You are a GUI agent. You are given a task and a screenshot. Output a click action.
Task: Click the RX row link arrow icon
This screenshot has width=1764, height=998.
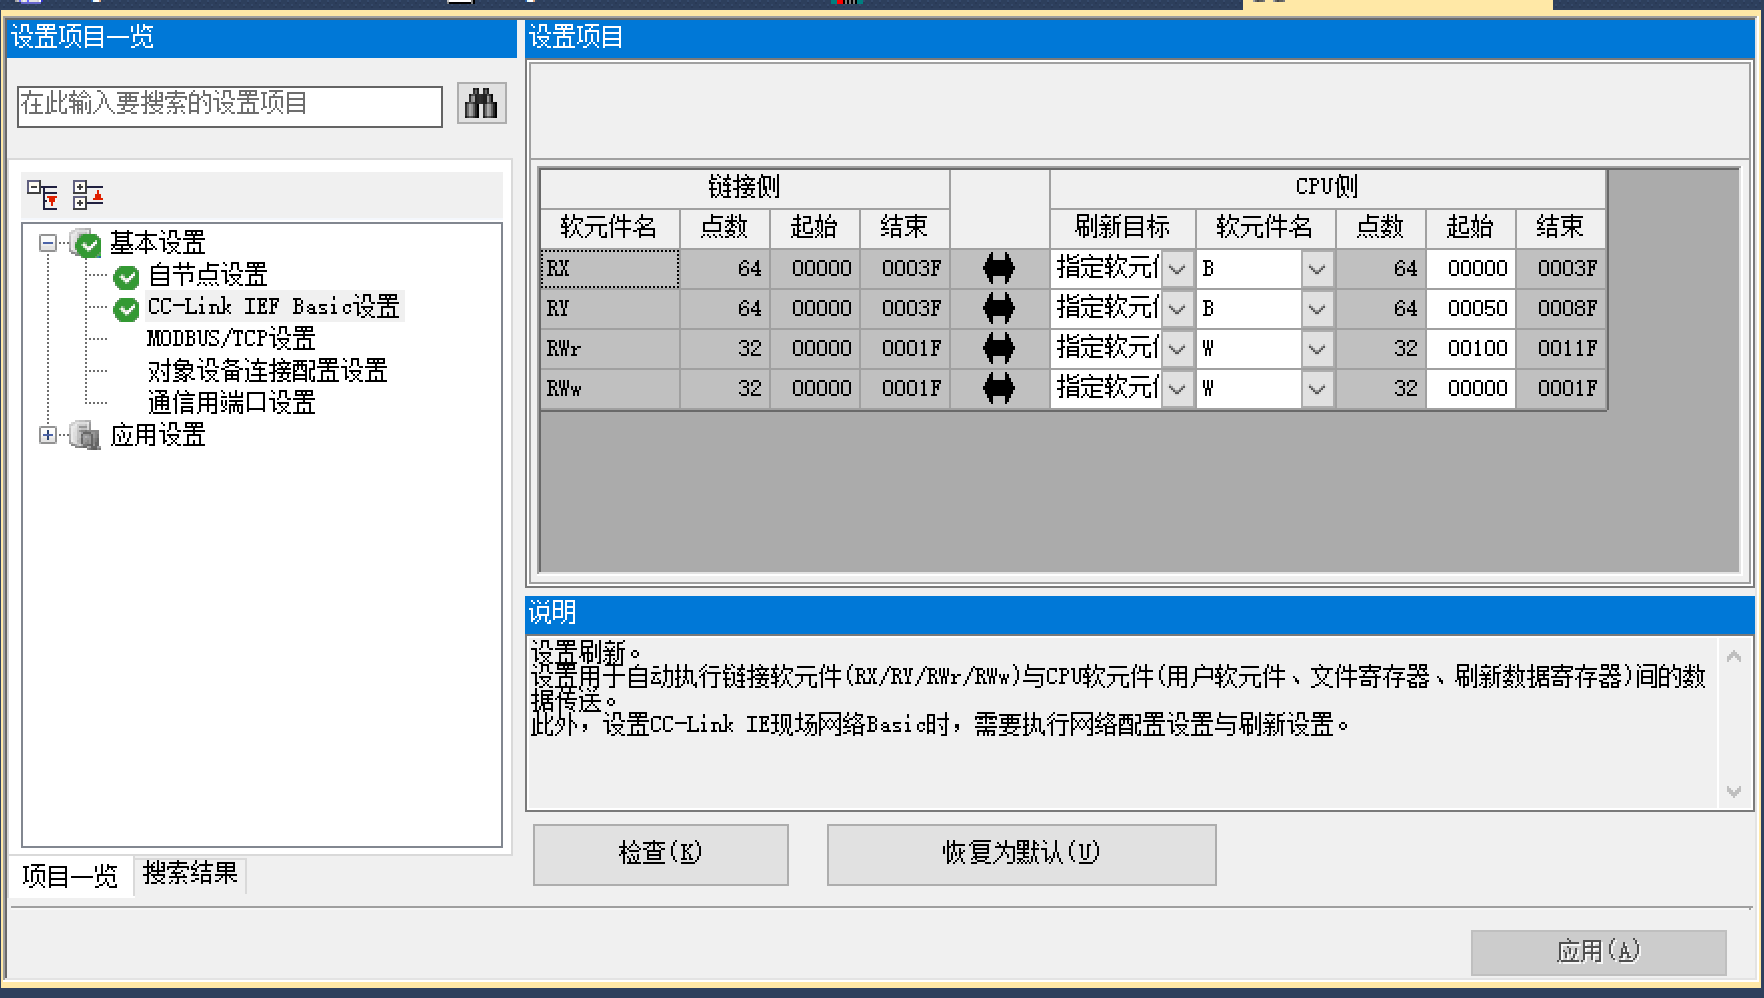998,268
